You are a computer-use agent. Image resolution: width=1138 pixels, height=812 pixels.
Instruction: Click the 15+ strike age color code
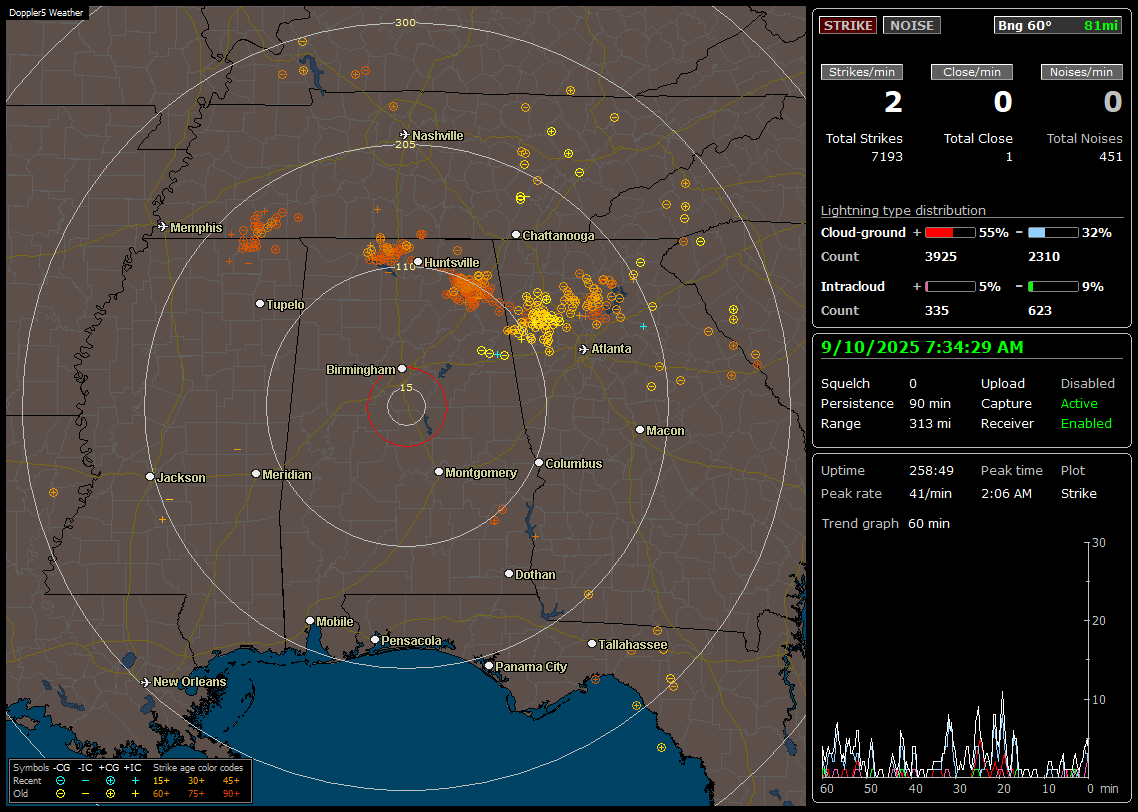pyautogui.click(x=161, y=781)
